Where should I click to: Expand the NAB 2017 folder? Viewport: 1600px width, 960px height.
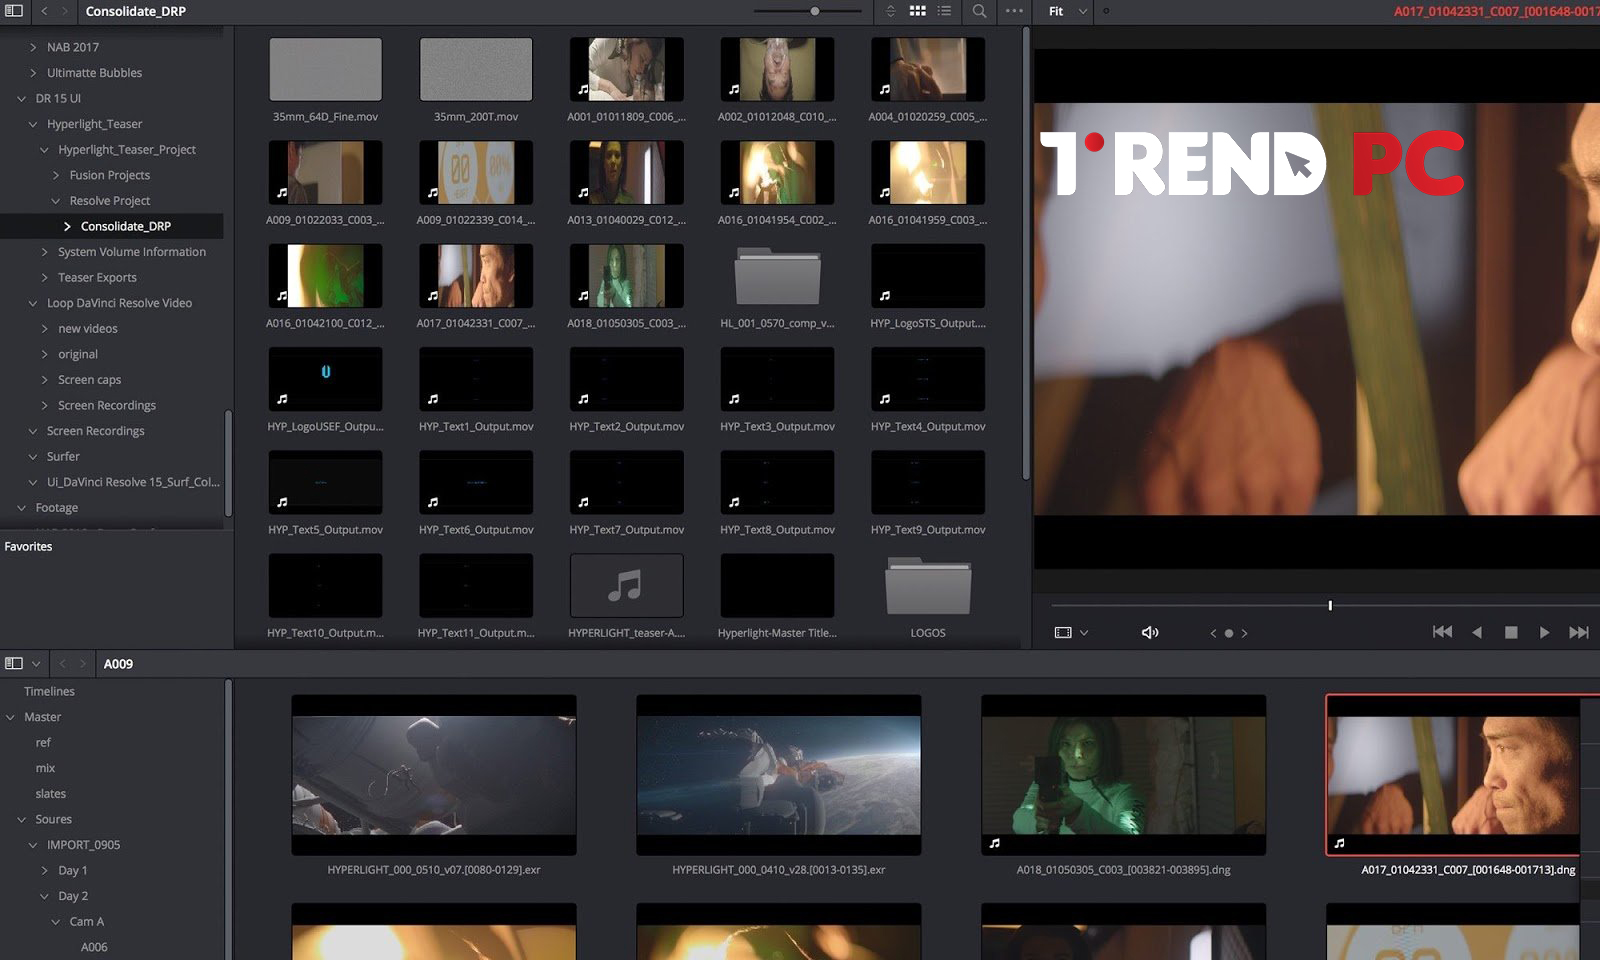point(33,47)
